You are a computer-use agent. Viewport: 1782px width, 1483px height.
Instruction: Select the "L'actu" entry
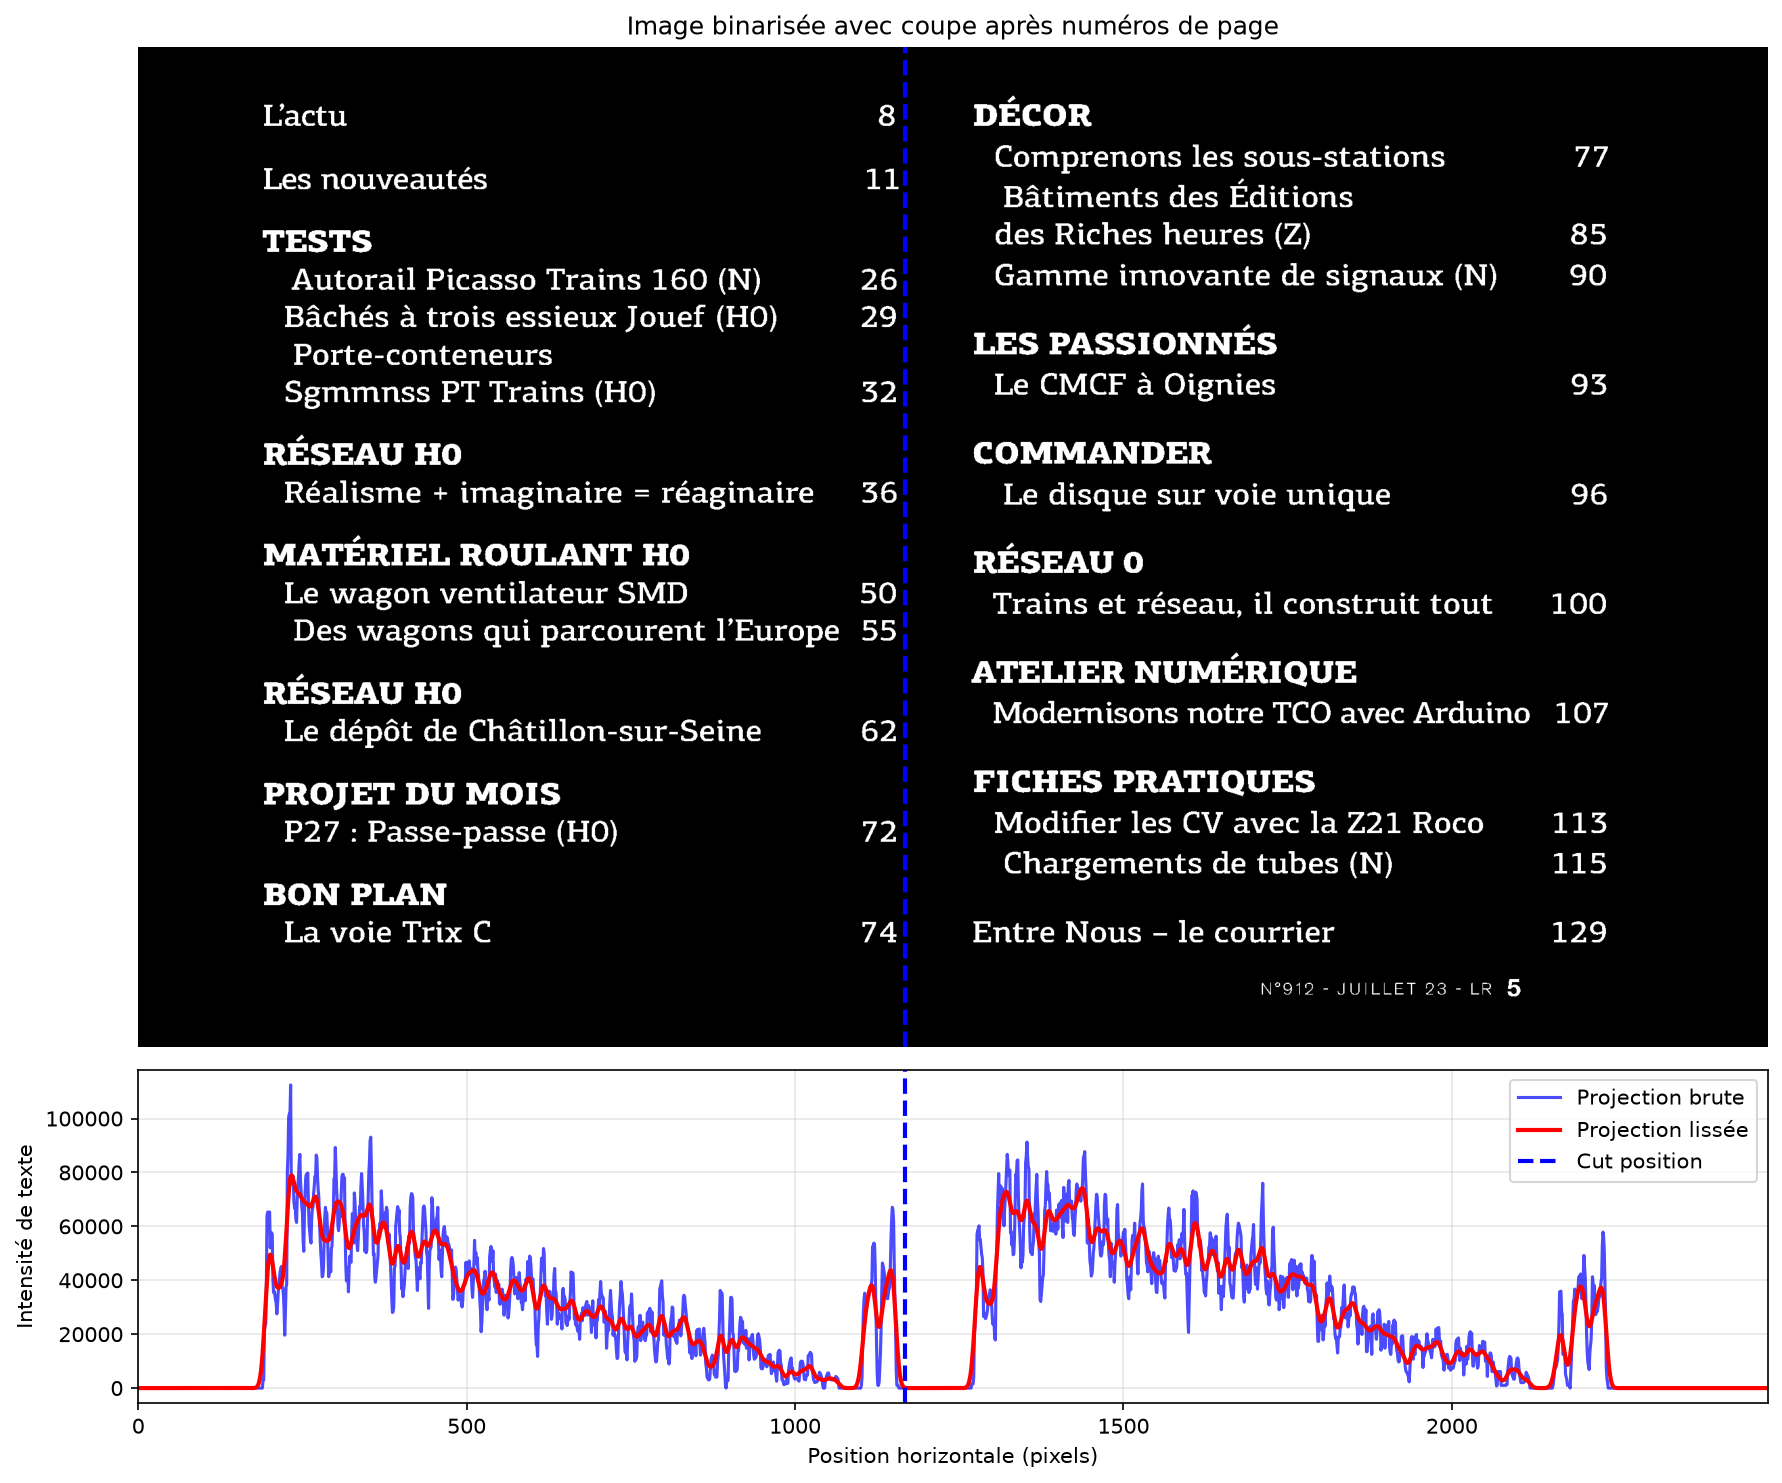[305, 116]
